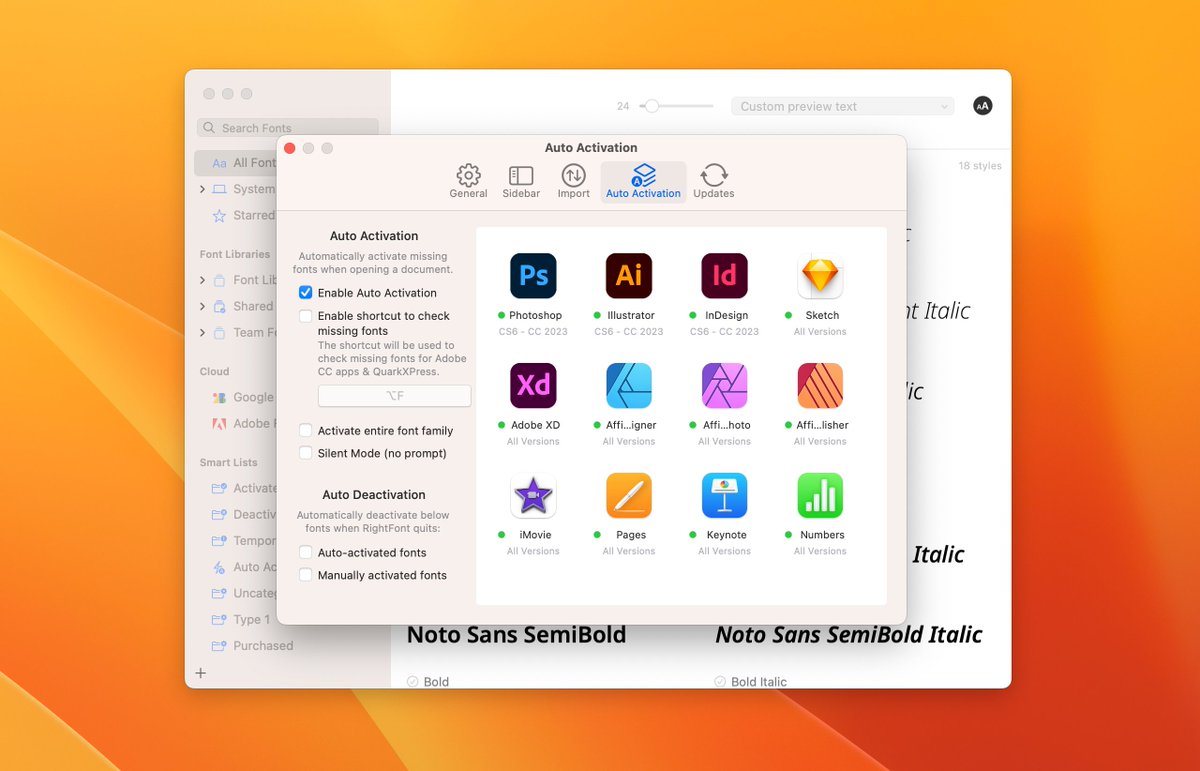Switch to Auto Activation preferences tab
The width and height of the screenshot is (1200, 771).
(x=643, y=182)
